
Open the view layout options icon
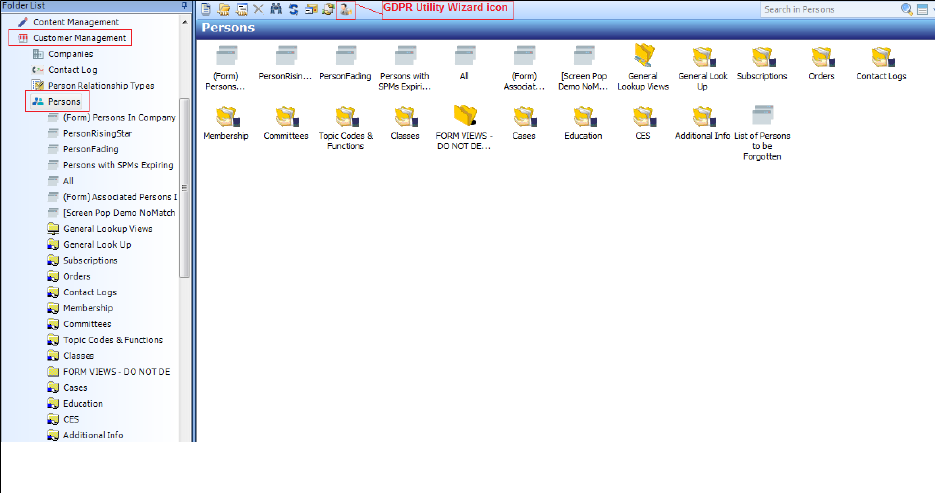pyautogui.click(x=922, y=9)
